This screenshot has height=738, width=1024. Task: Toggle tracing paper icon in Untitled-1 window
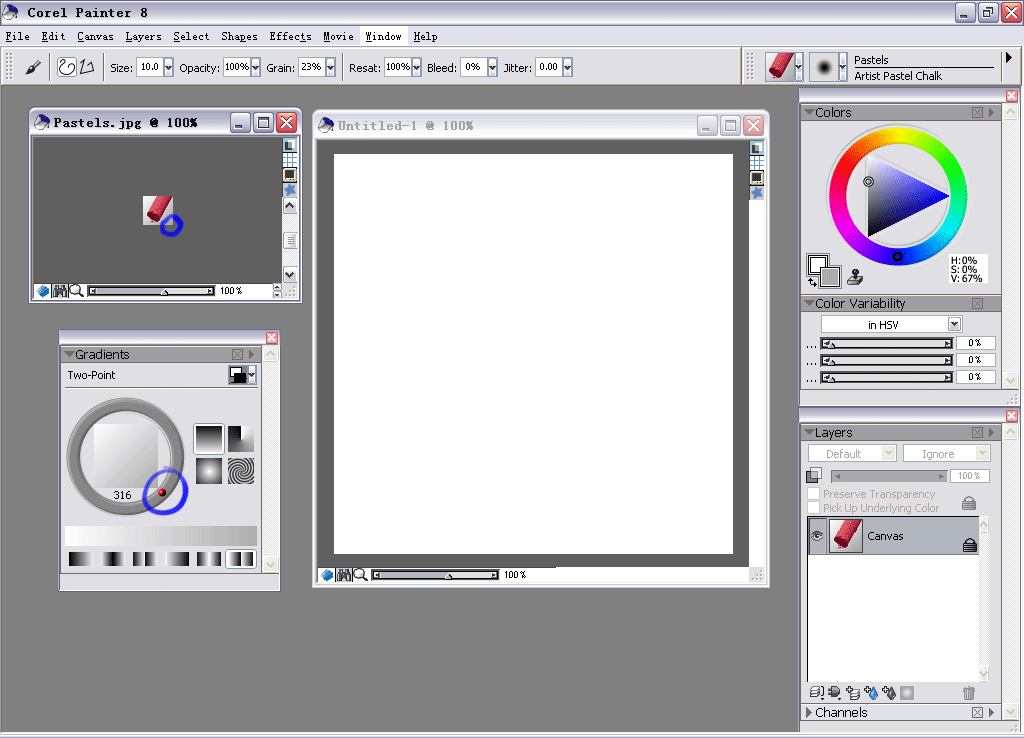coord(756,148)
